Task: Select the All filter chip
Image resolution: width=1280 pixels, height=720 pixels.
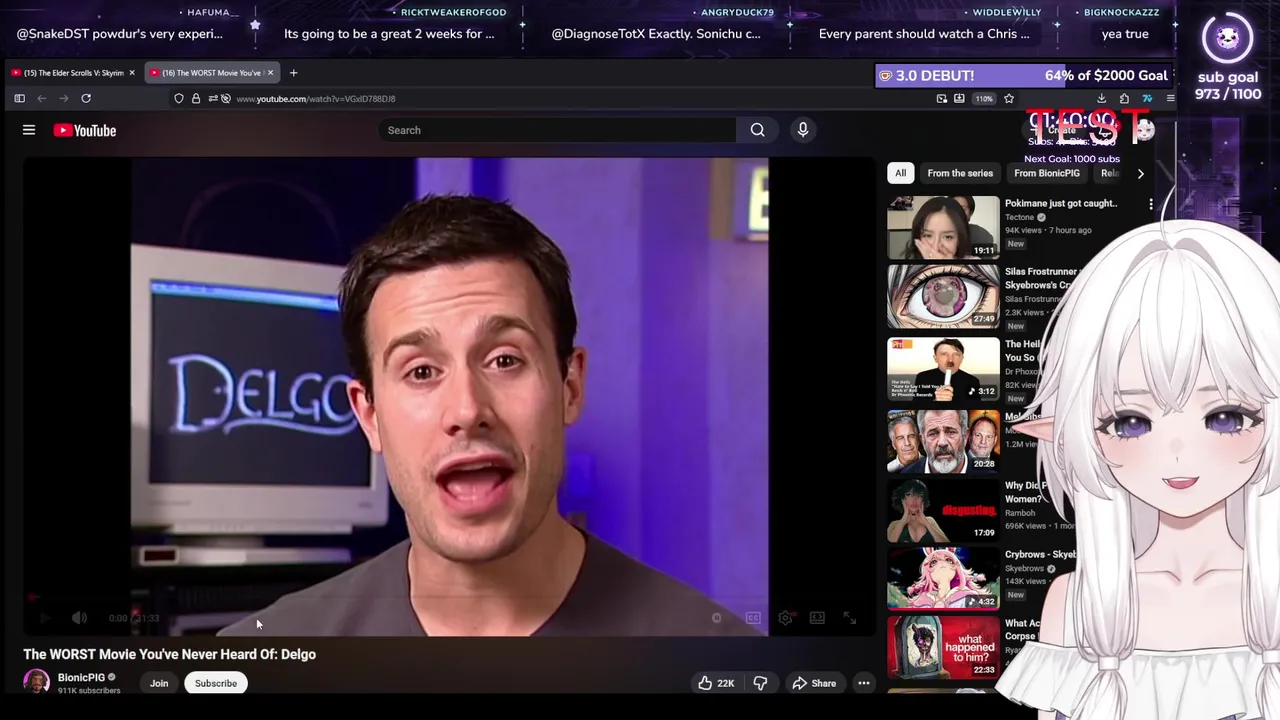Action: (x=900, y=173)
